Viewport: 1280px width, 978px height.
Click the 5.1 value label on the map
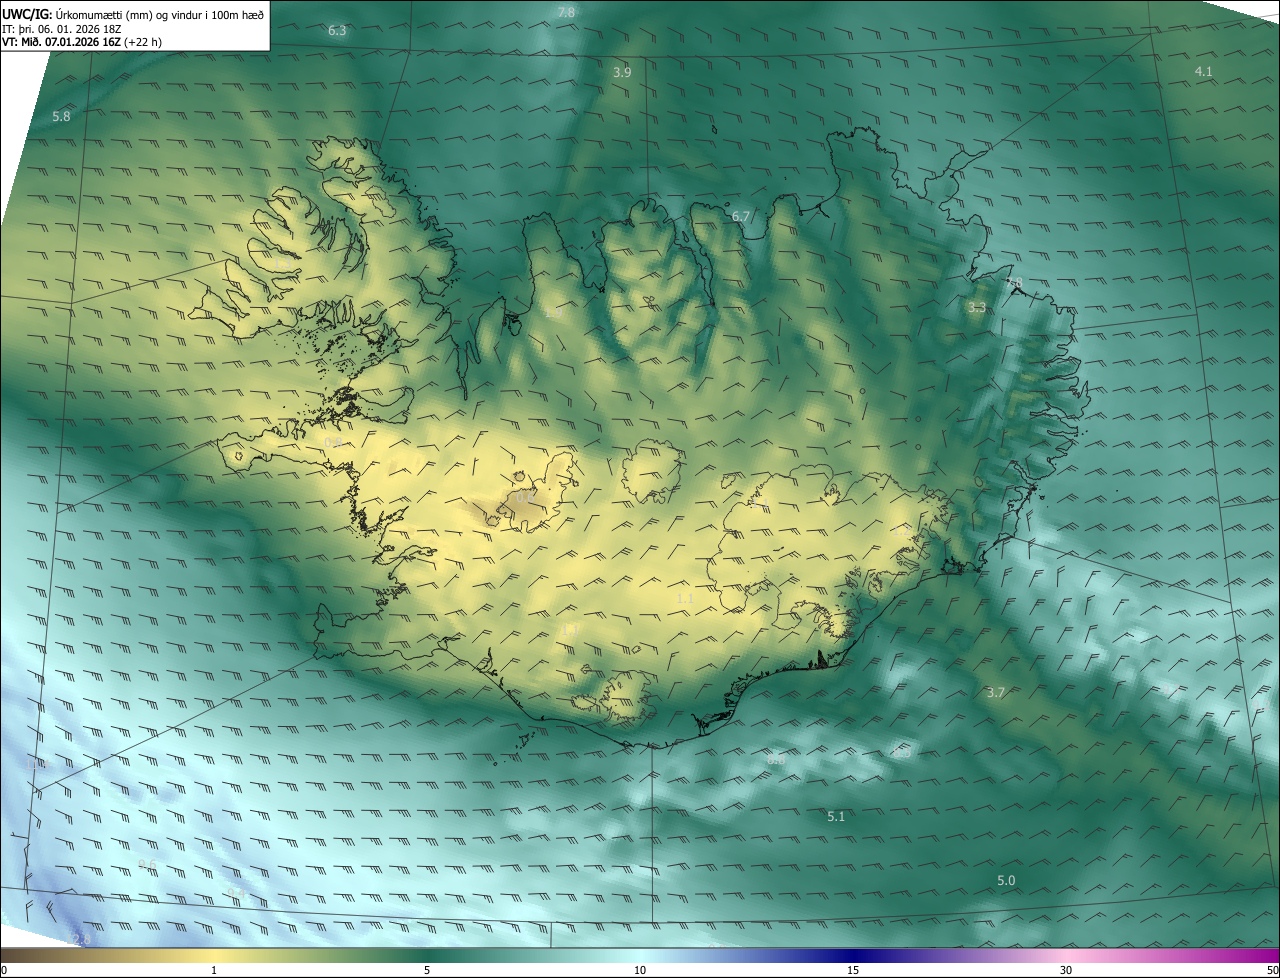pos(836,817)
